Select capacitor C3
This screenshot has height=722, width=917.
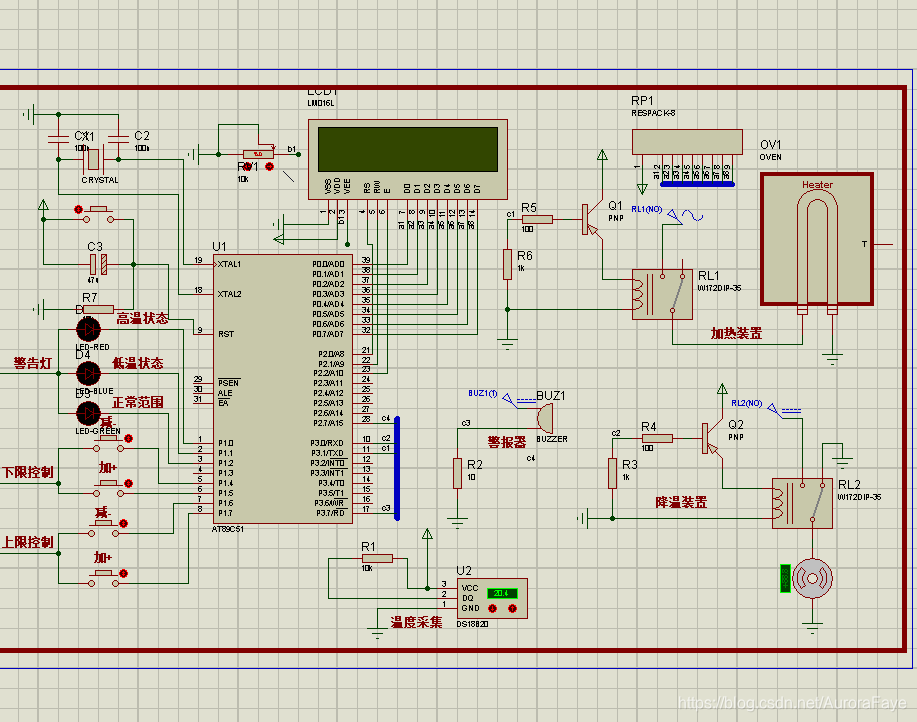(x=98, y=264)
